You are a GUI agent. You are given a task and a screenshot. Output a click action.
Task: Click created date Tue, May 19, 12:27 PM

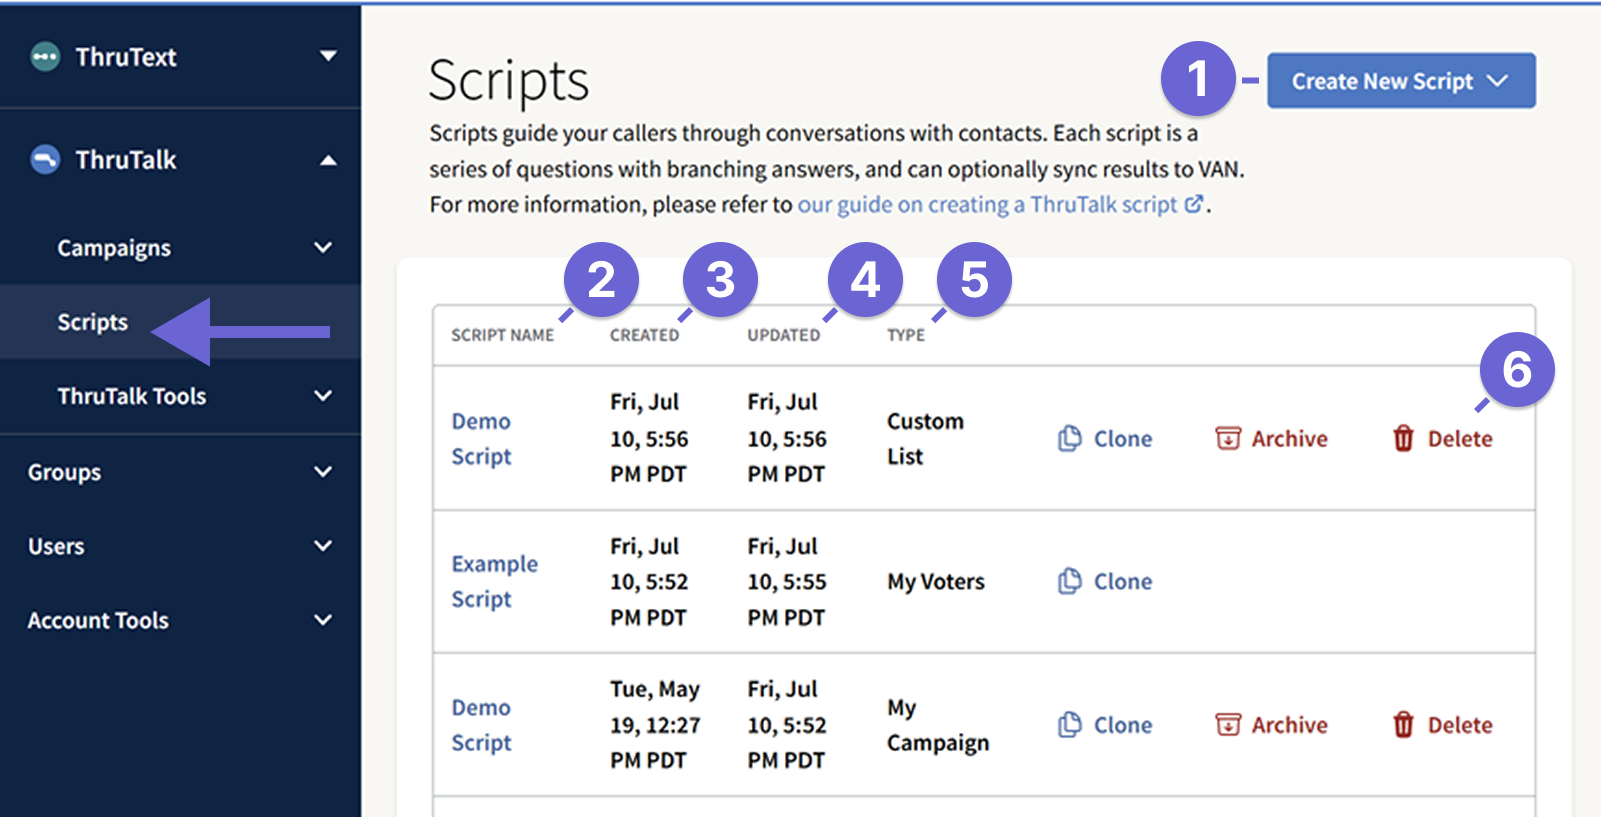(655, 724)
